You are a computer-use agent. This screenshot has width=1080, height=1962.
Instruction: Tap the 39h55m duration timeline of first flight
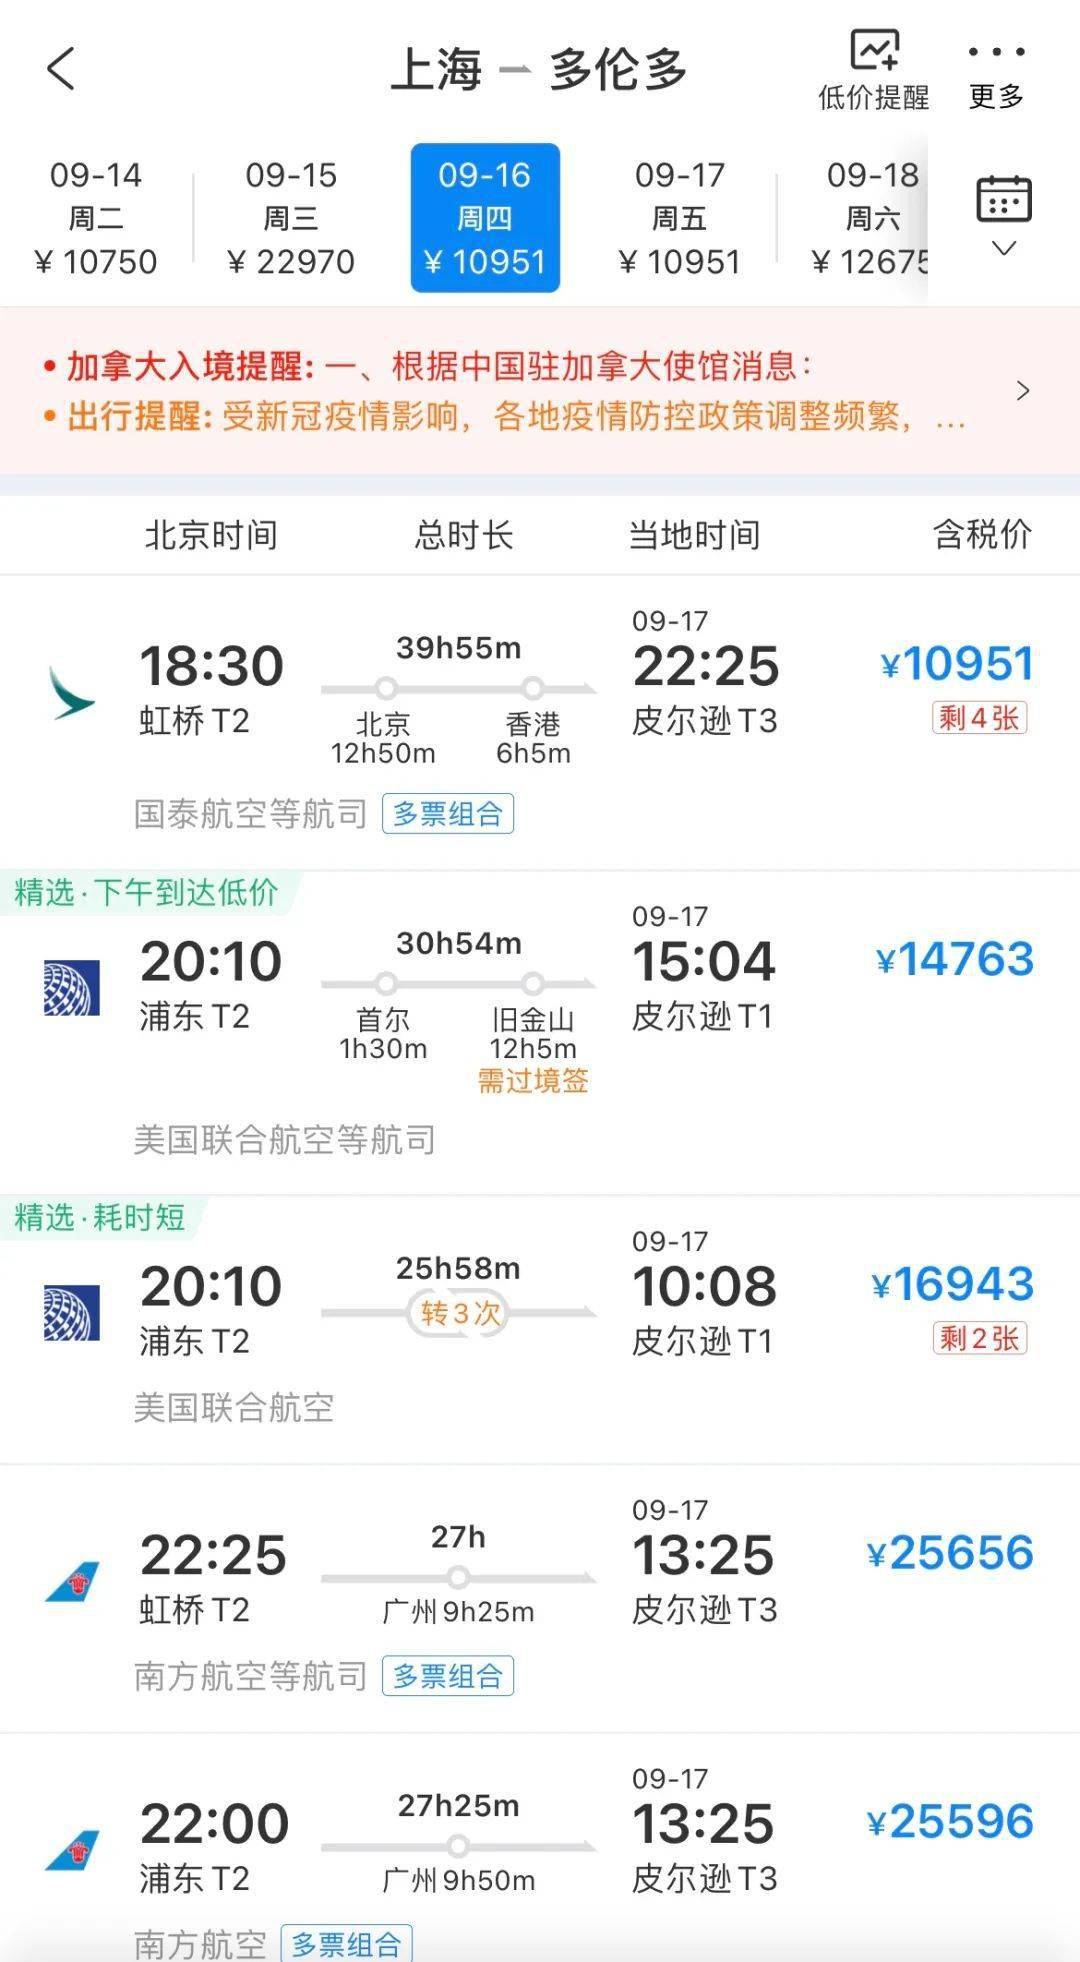click(x=460, y=686)
